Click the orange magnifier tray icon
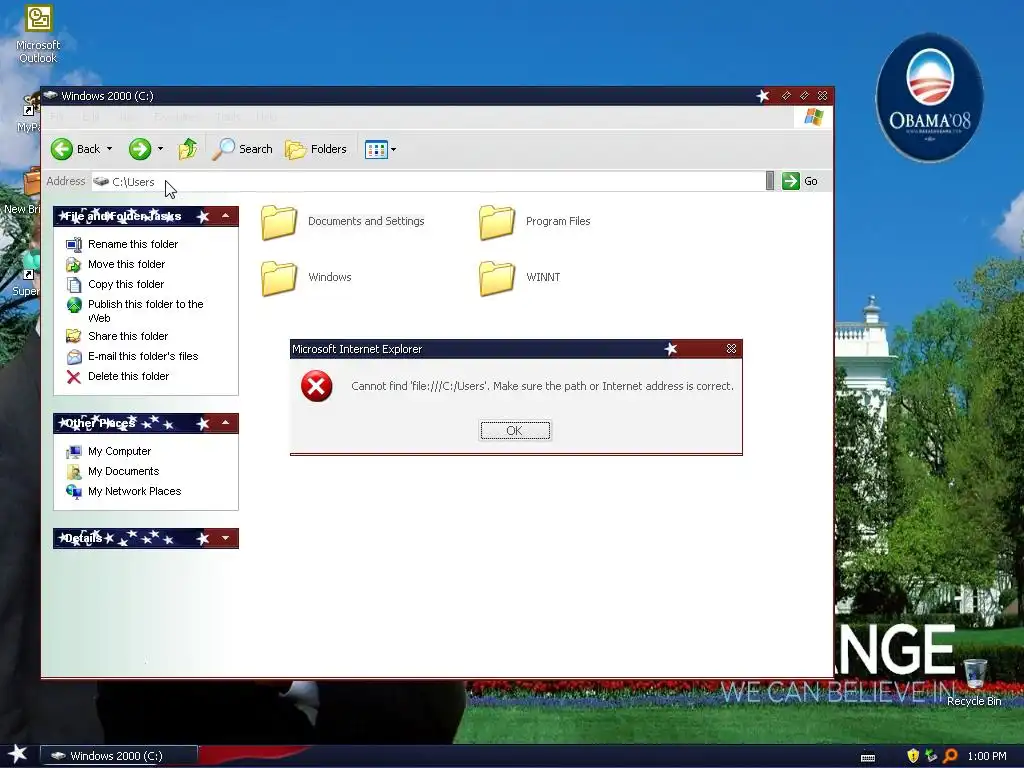 click(x=950, y=756)
